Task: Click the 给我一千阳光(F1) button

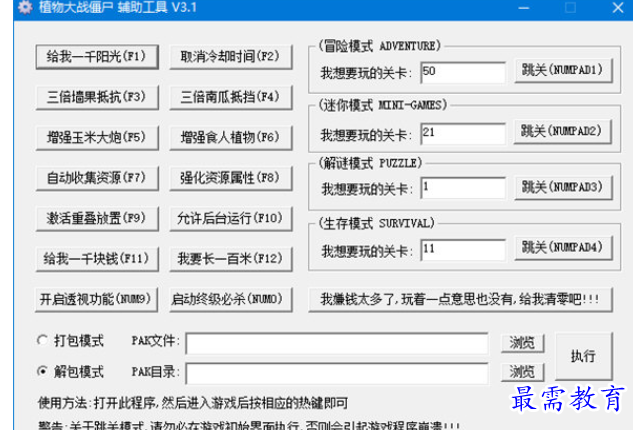Action: [x=97, y=57]
